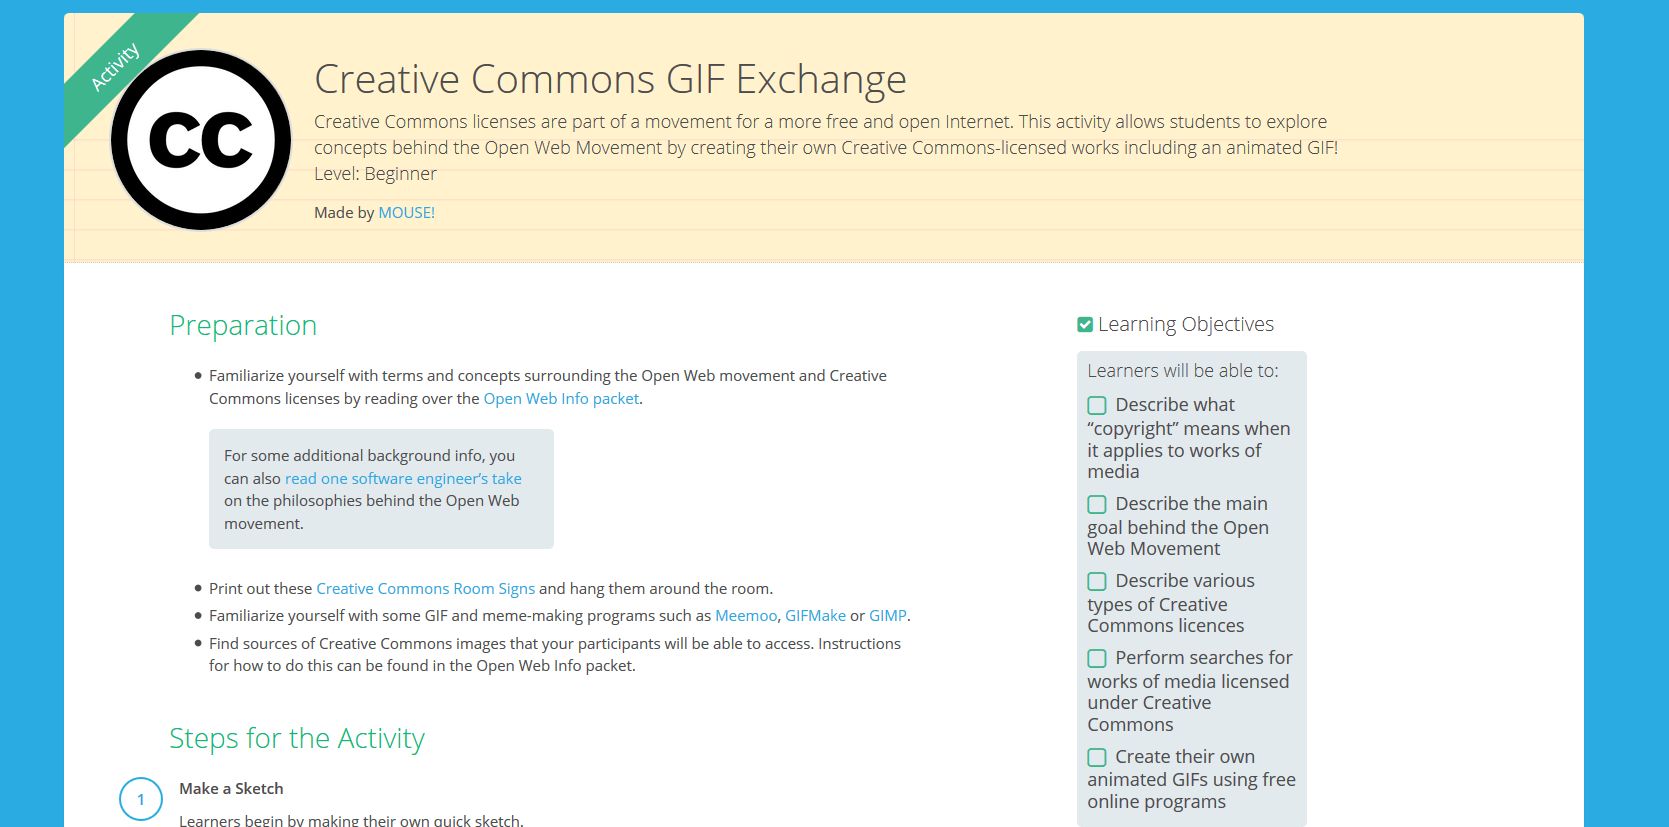Check 'Perform searches for works' objective
1669x827 pixels.
(x=1097, y=658)
